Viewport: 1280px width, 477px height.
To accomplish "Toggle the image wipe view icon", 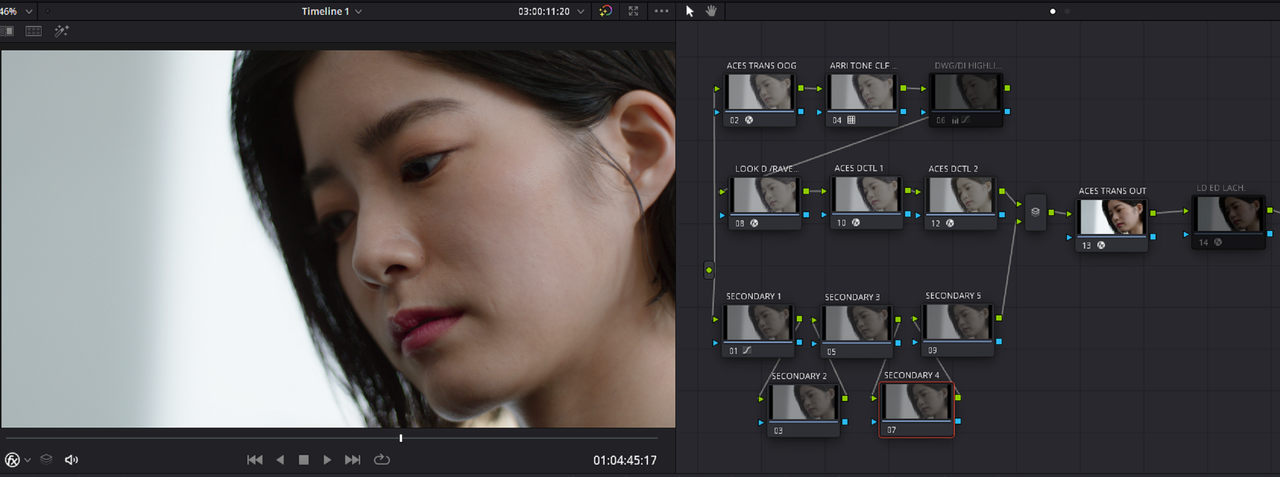I will coord(7,31).
